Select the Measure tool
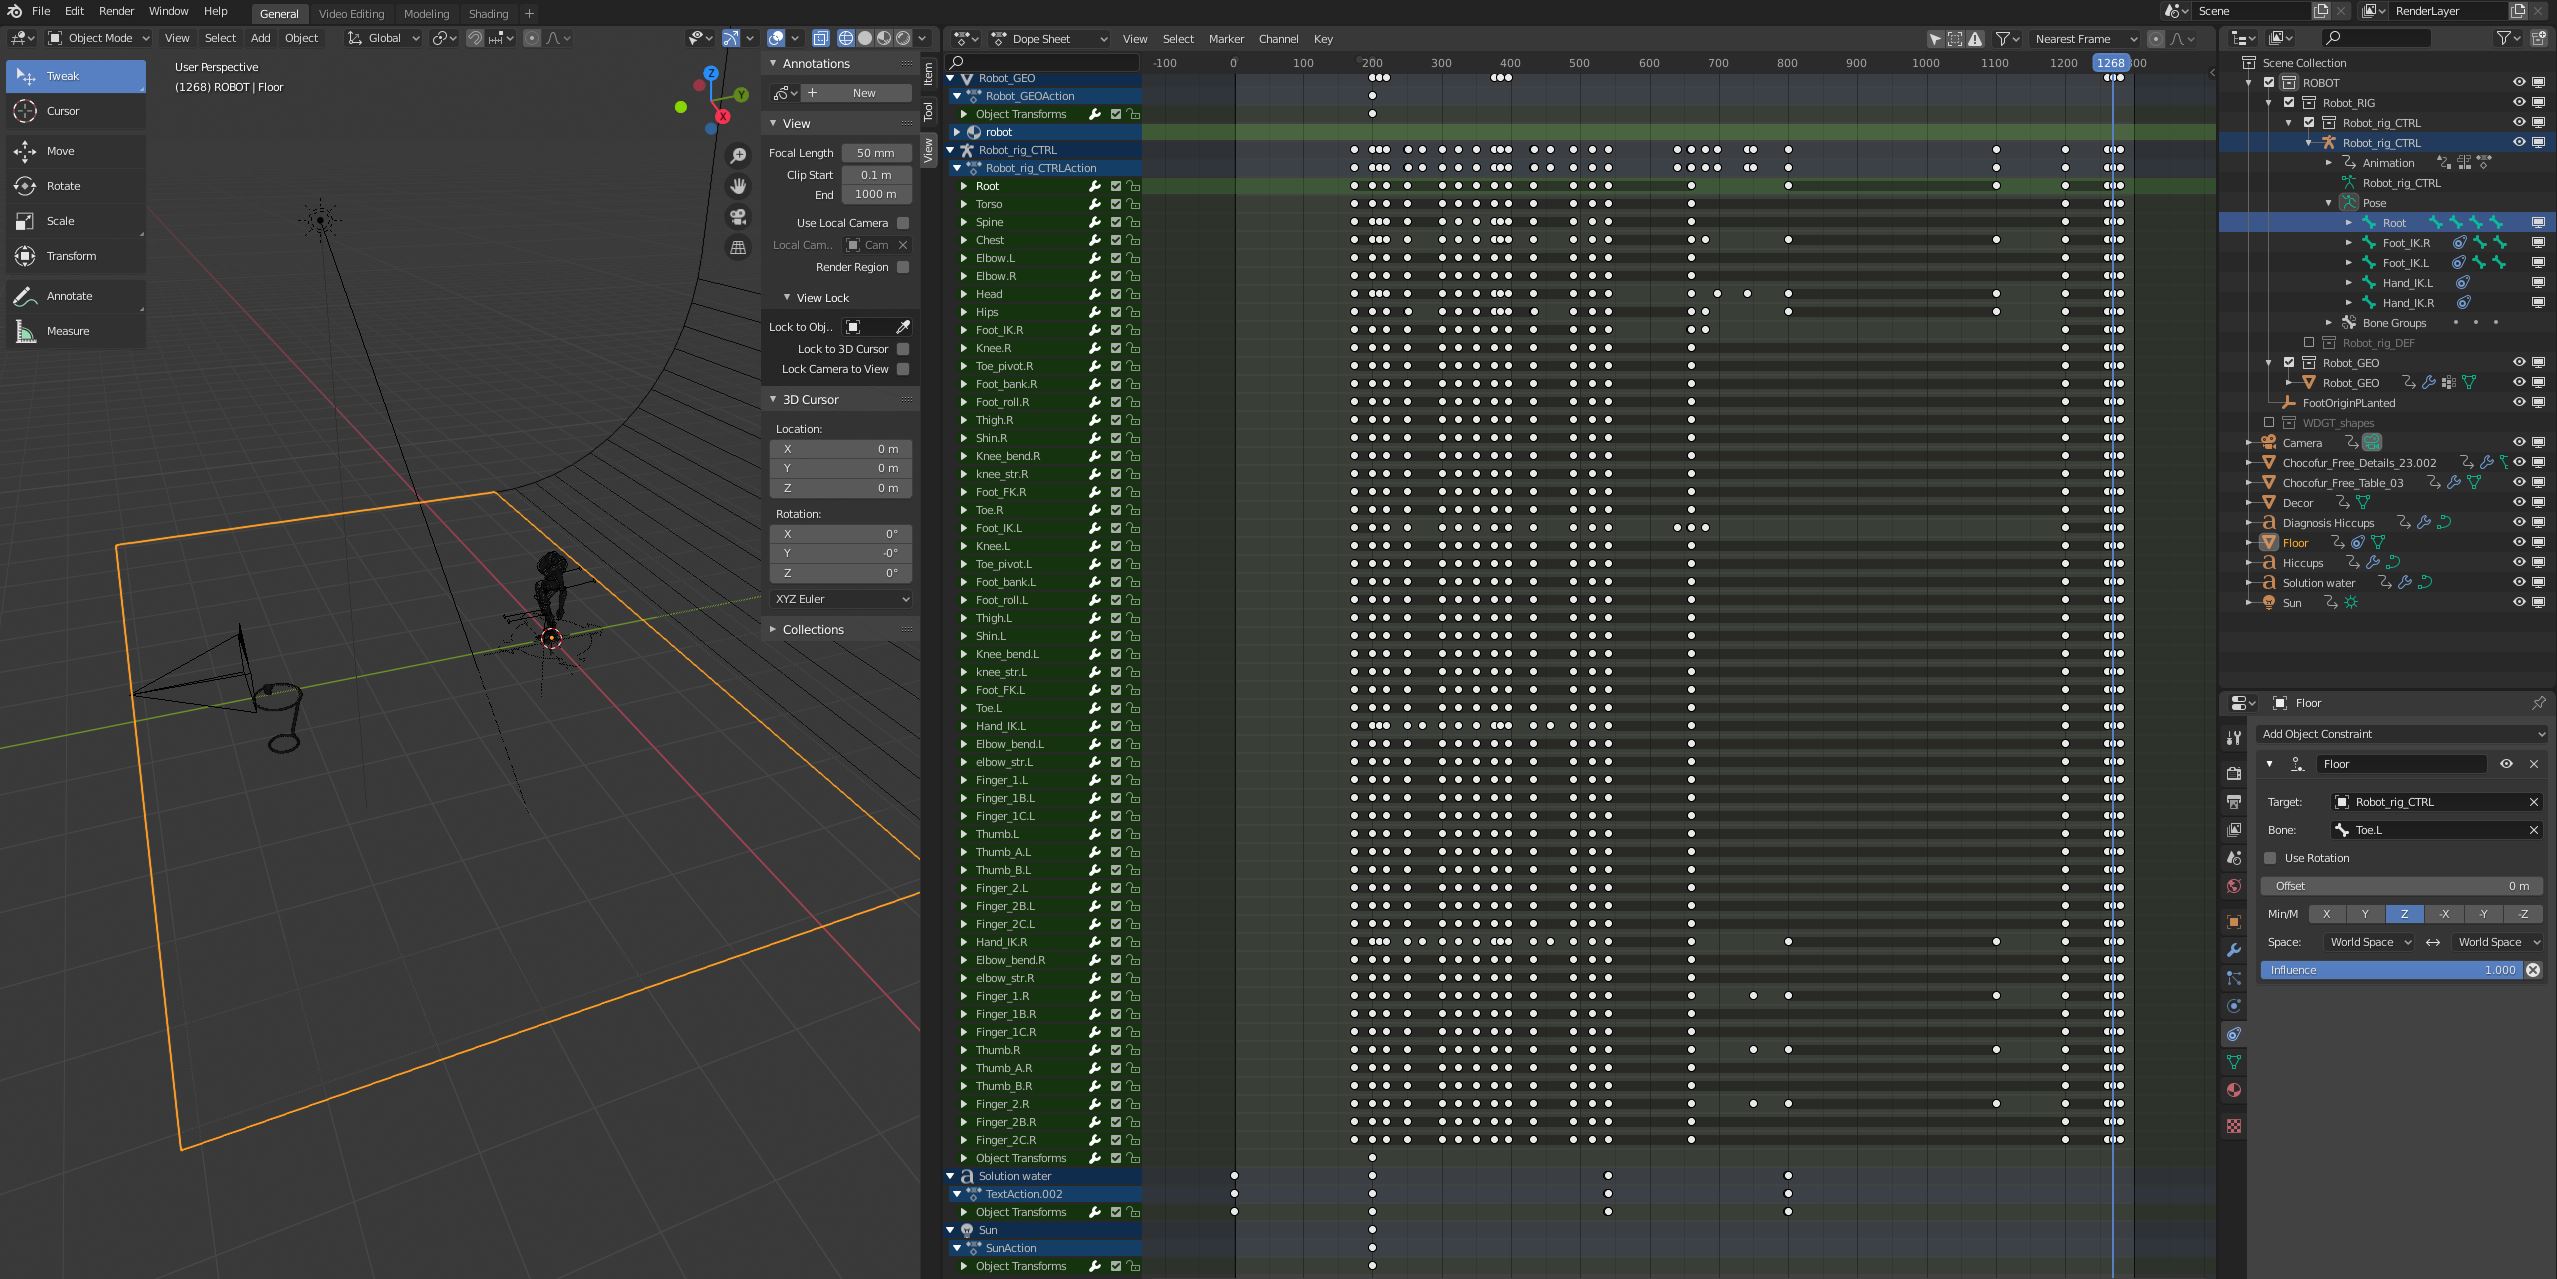Viewport: 2557px width, 1279px height. pos(67,331)
